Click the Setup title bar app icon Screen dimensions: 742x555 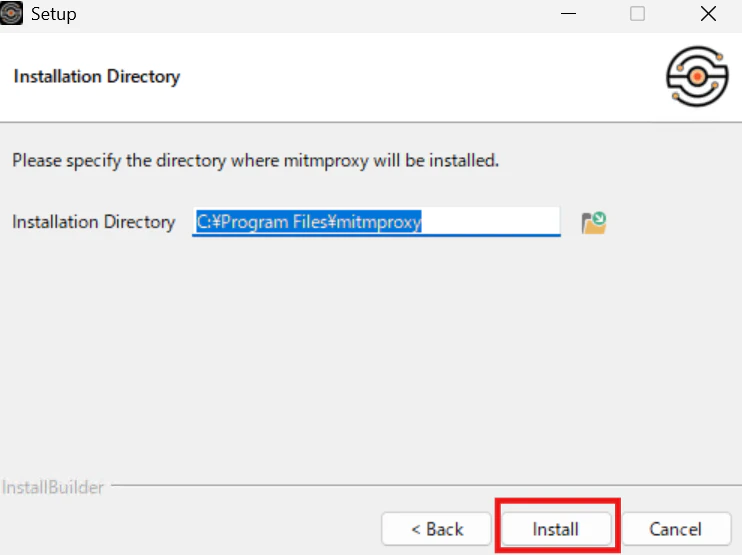point(11,13)
